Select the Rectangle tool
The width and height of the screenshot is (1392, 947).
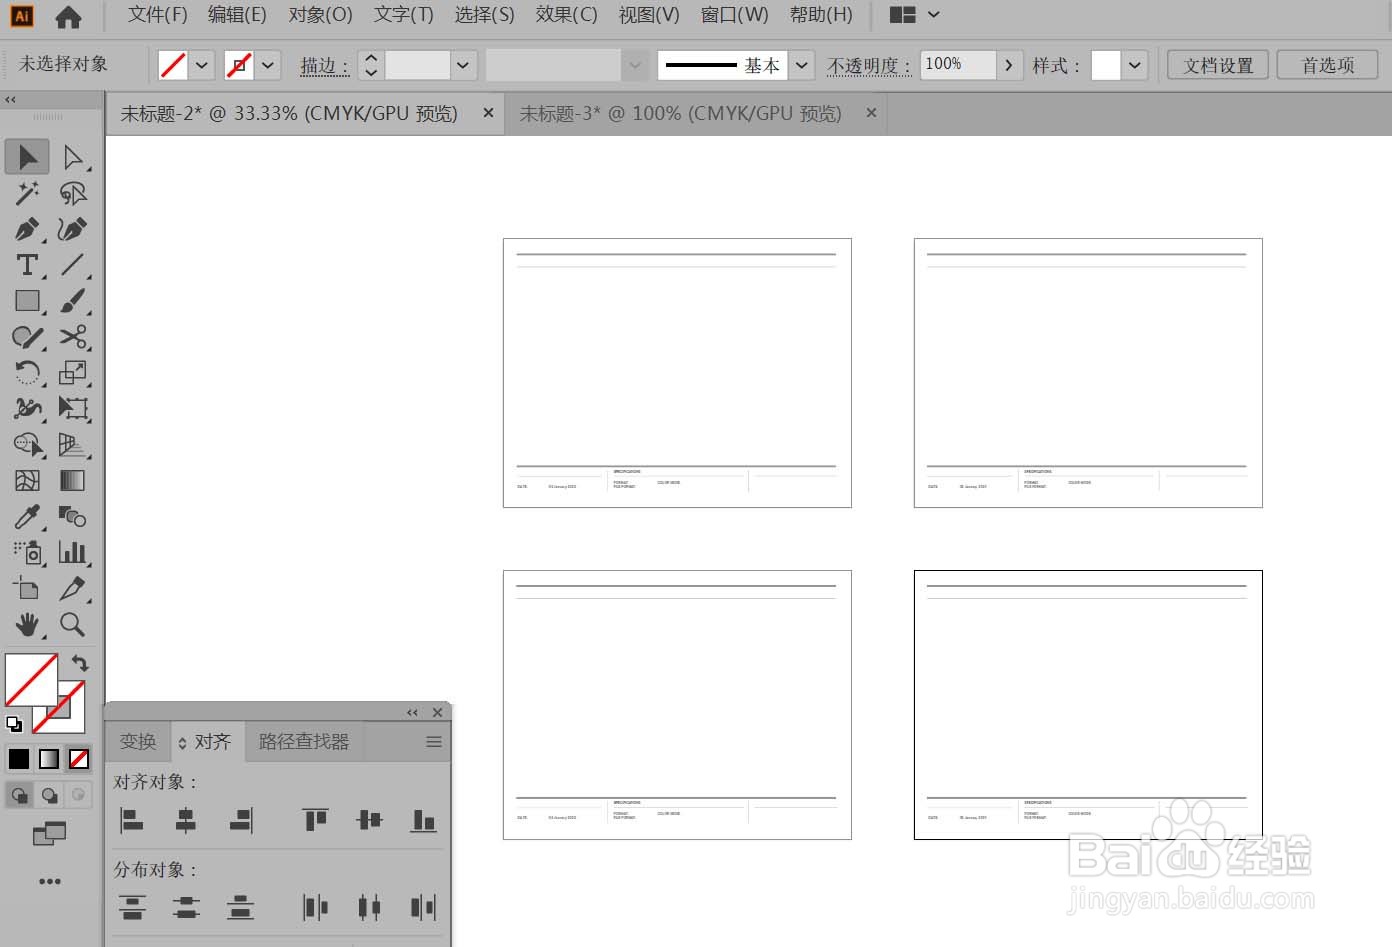pos(27,301)
